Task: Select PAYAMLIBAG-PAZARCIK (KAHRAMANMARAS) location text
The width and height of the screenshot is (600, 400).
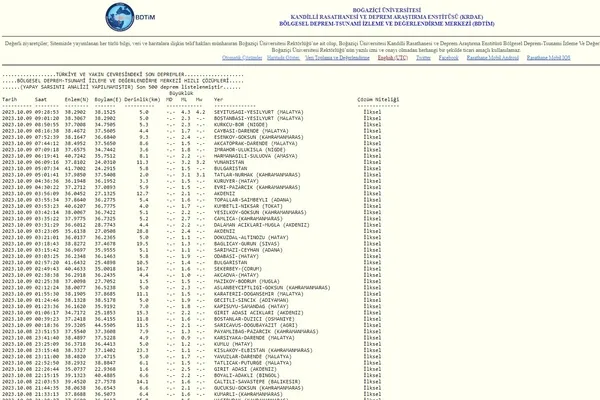Action: [266, 332]
